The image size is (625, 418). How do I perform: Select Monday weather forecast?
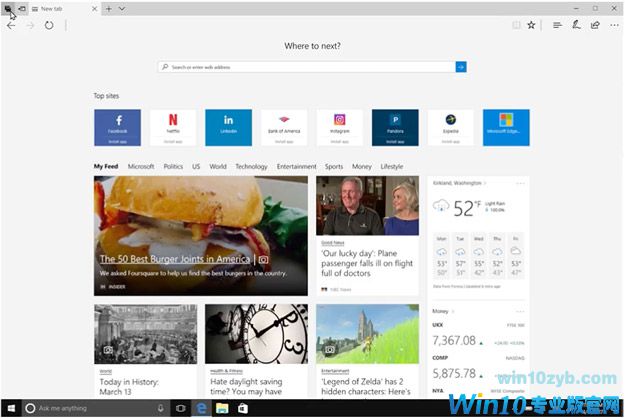[441, 255]
